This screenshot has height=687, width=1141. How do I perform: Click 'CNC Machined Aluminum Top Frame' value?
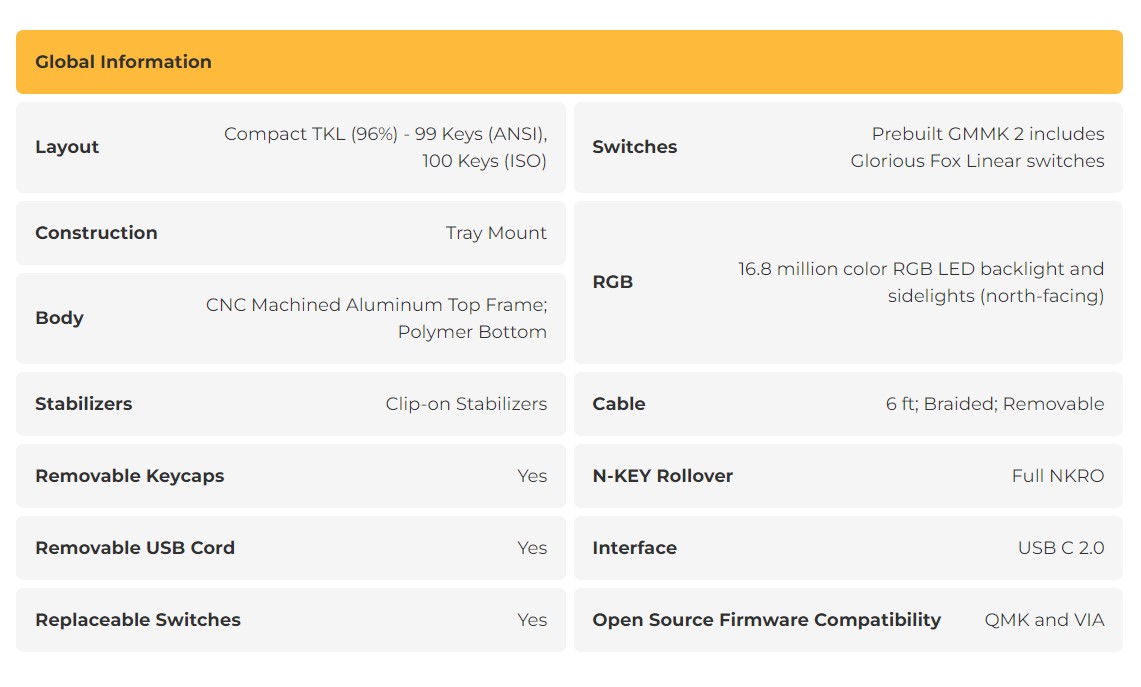click(x=376, y=318)
